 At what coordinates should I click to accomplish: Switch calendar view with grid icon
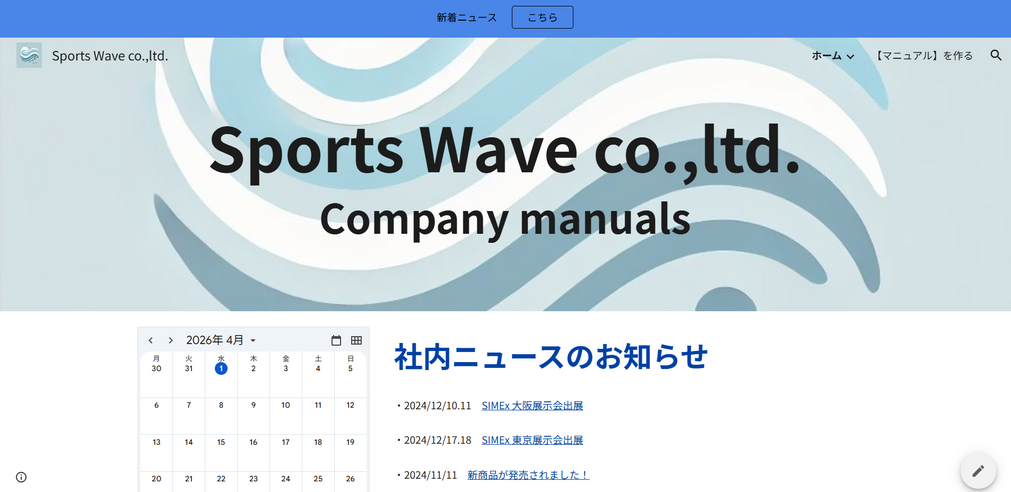click(356, 341)
